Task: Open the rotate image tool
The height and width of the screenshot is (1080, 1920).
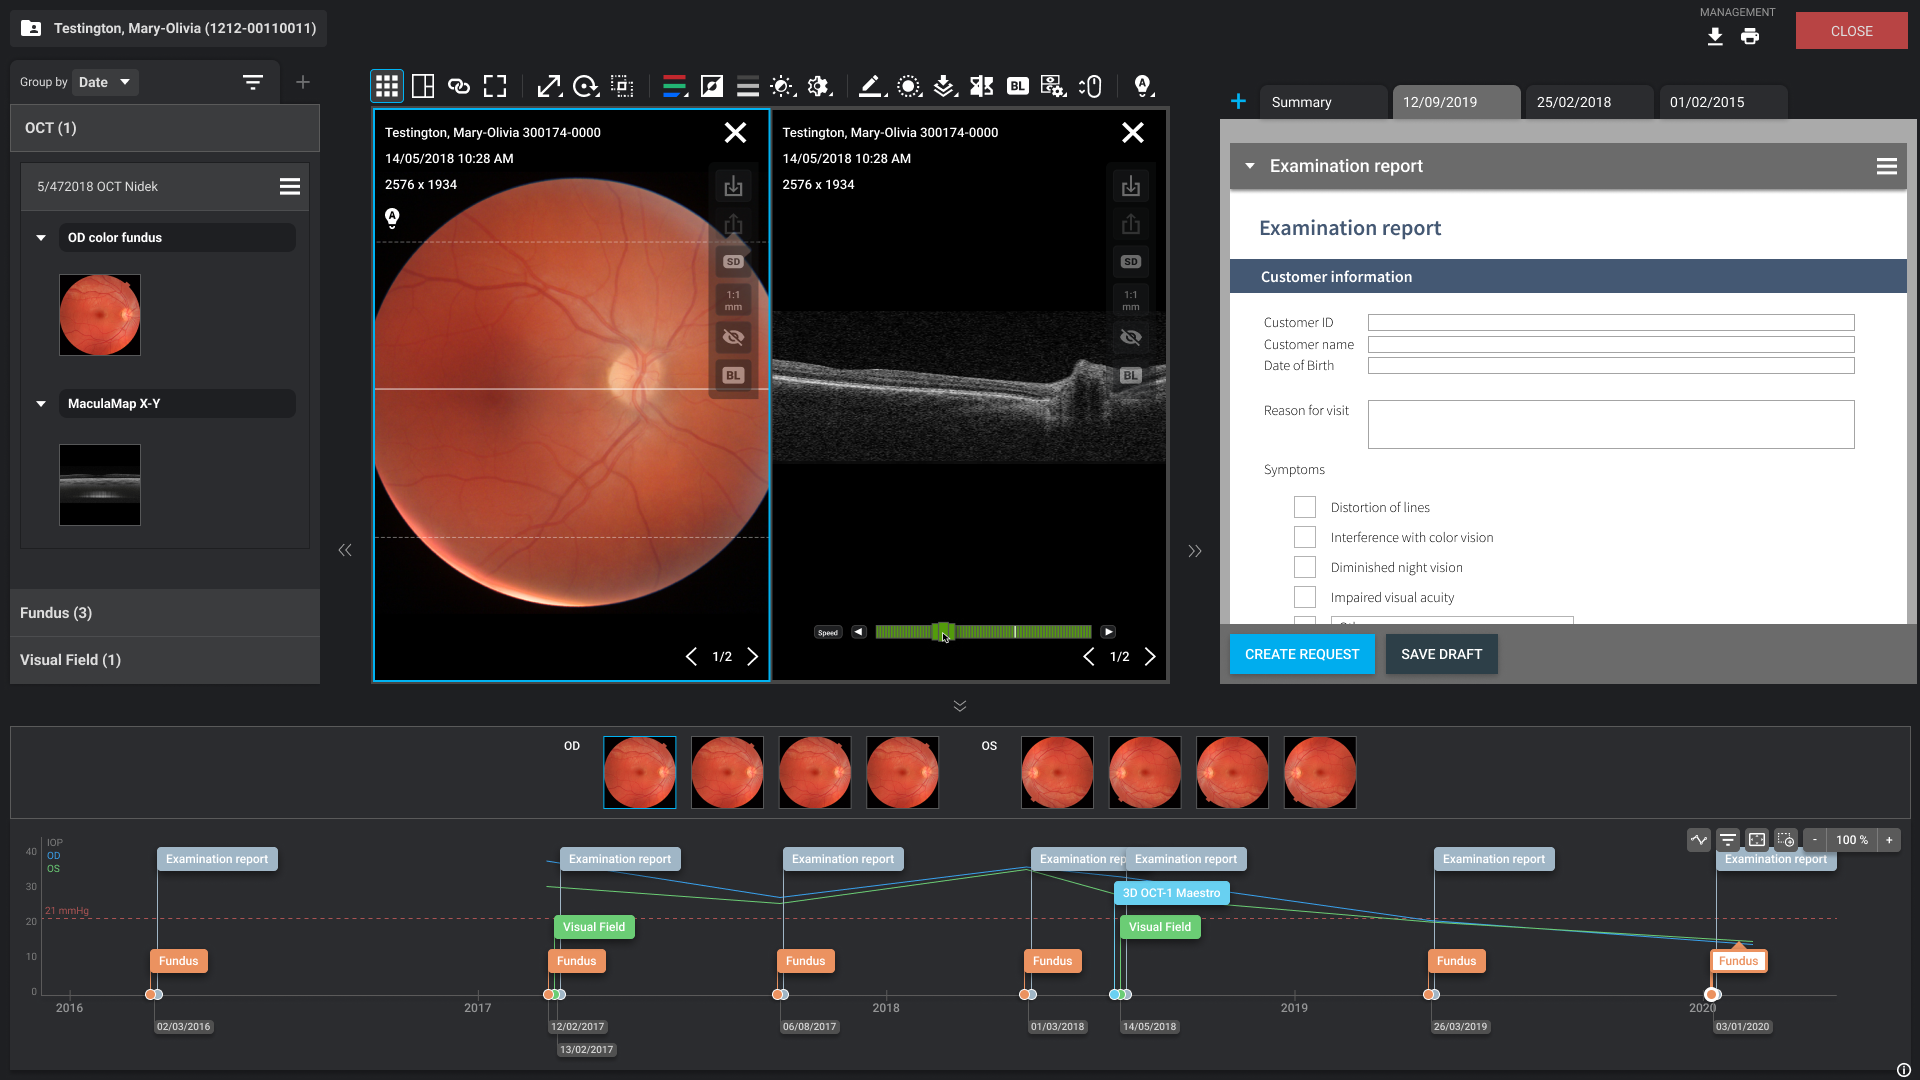Action: (x=586, y=86)
